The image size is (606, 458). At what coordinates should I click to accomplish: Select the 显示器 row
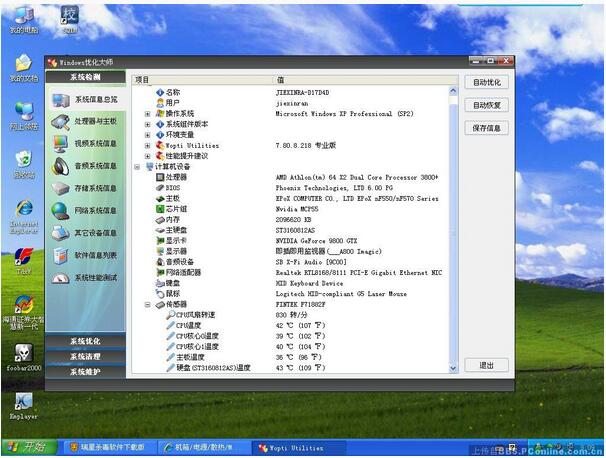tap(291, 251)
